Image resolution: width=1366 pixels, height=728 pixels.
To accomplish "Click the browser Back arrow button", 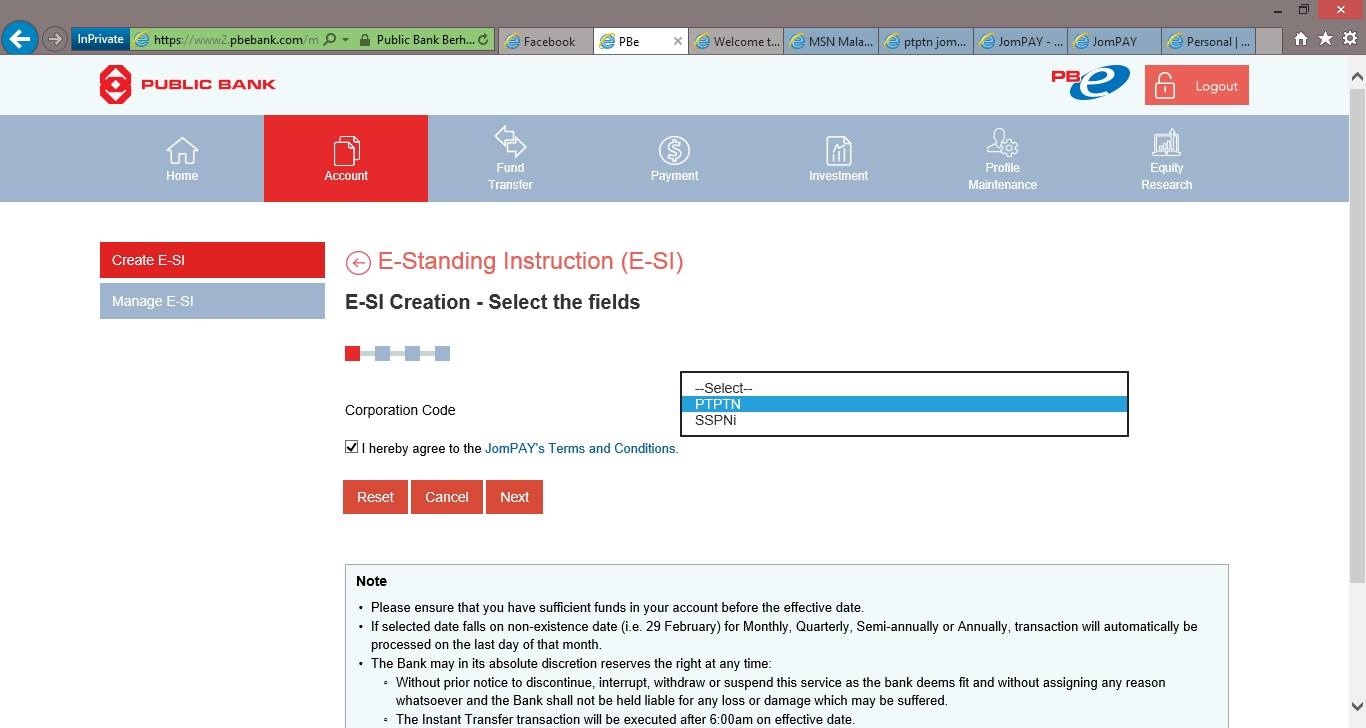I will (19, 40).
